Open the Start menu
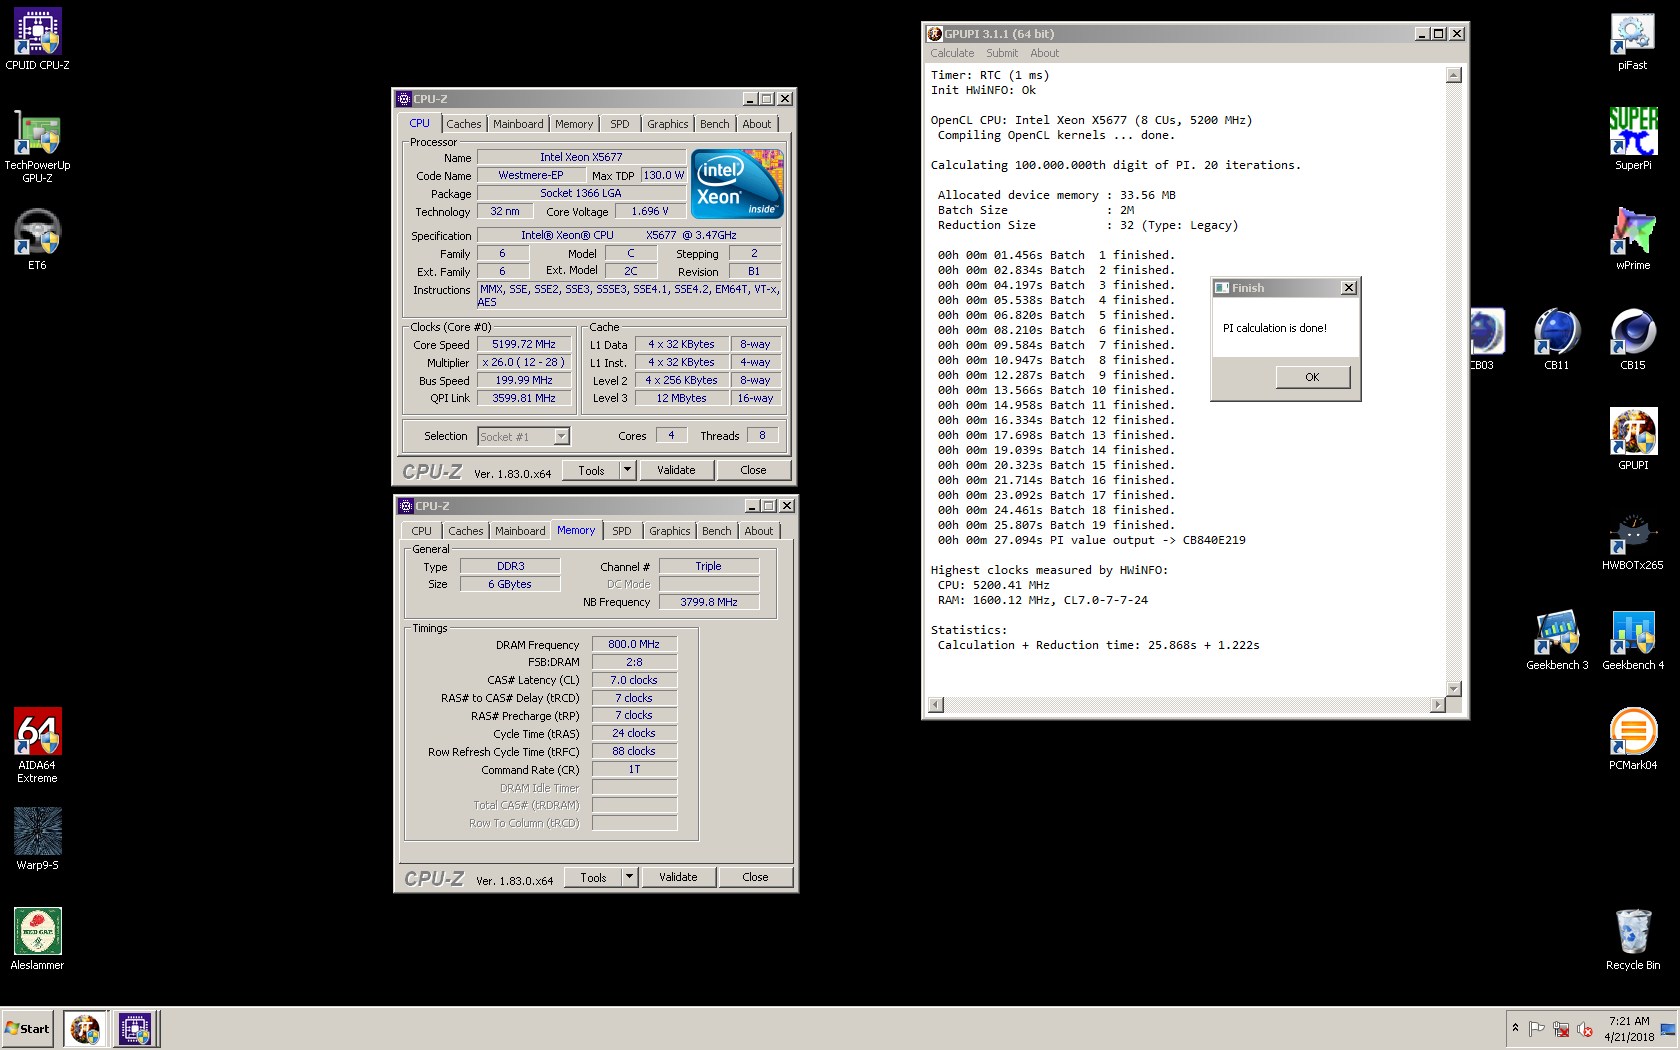 pos(27,1029)
